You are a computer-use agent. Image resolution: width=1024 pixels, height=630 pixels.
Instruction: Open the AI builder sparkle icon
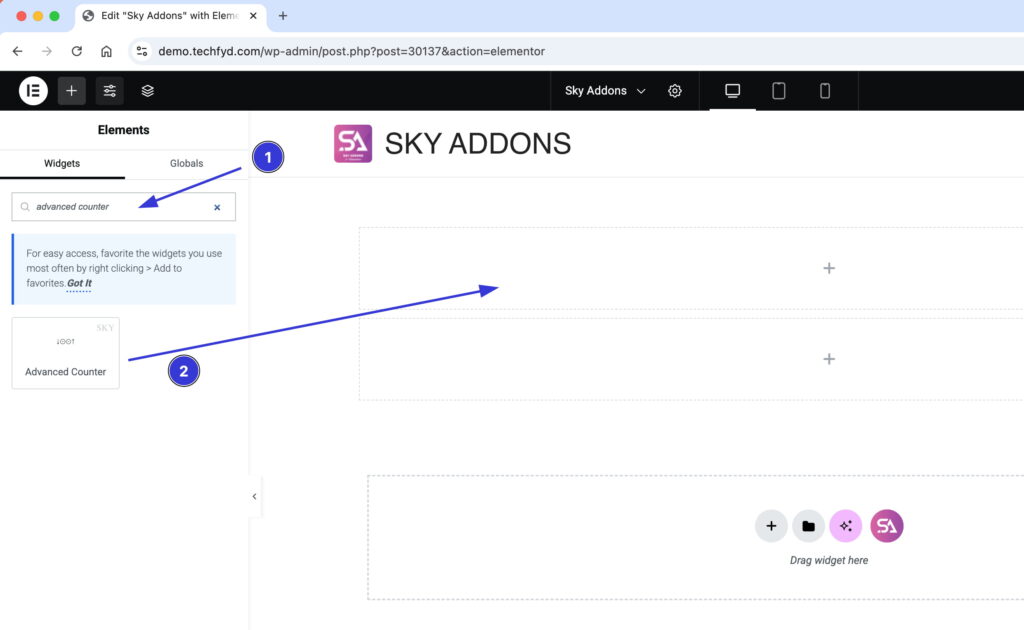click(x=846, y=526)
